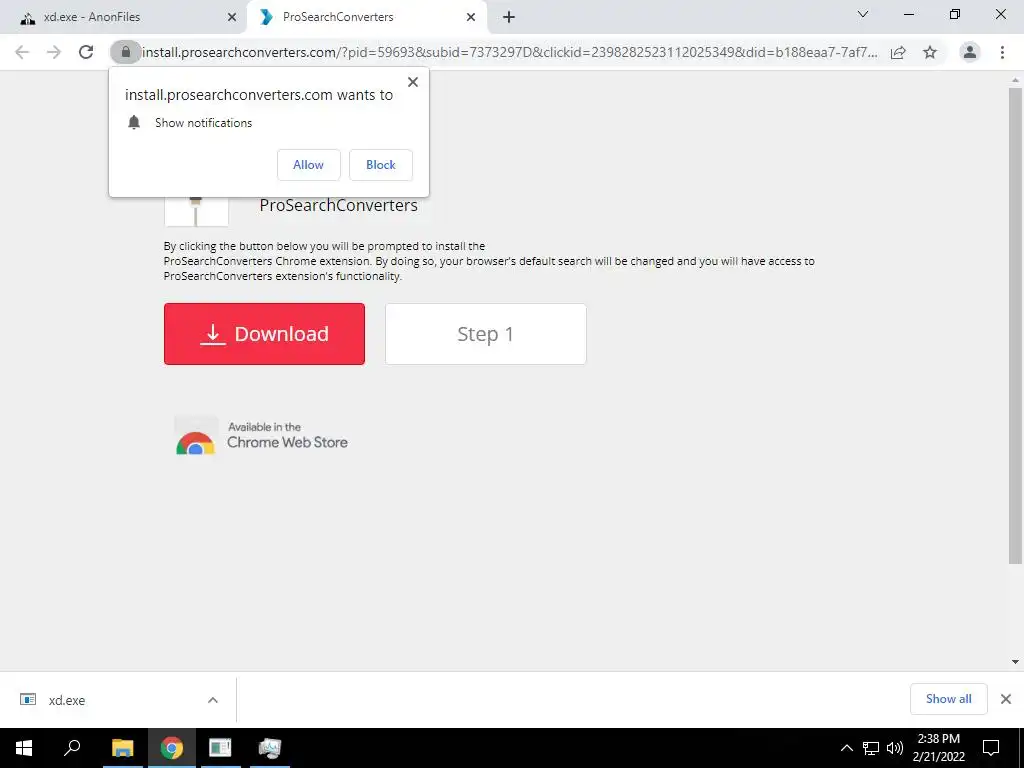Open the monitor app on taskbar
The image size is (1024, 768).
[269, 748]
